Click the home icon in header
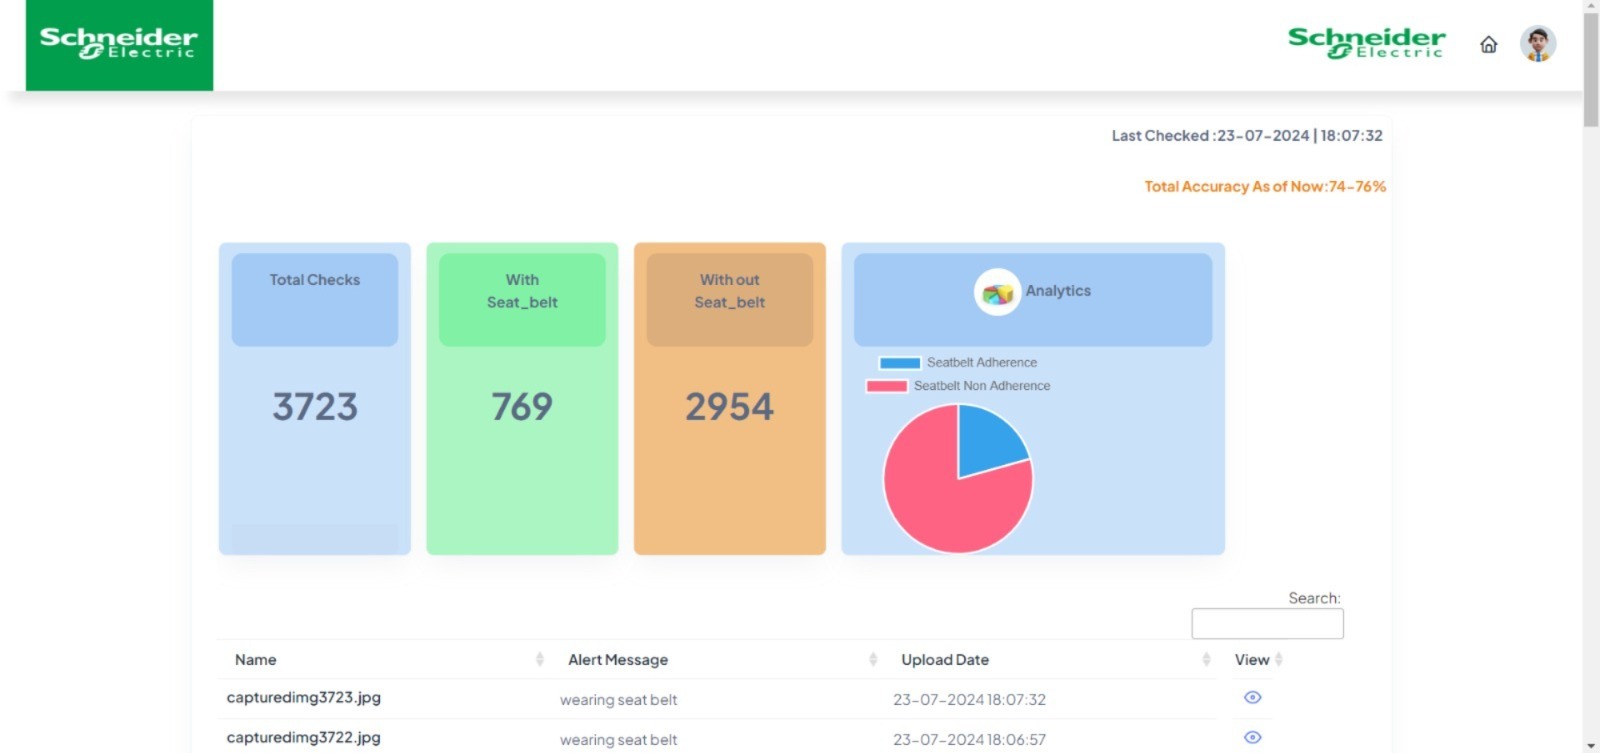Image resolution: width=1600 pixels, height=753 pixels. click(1488, 45)
